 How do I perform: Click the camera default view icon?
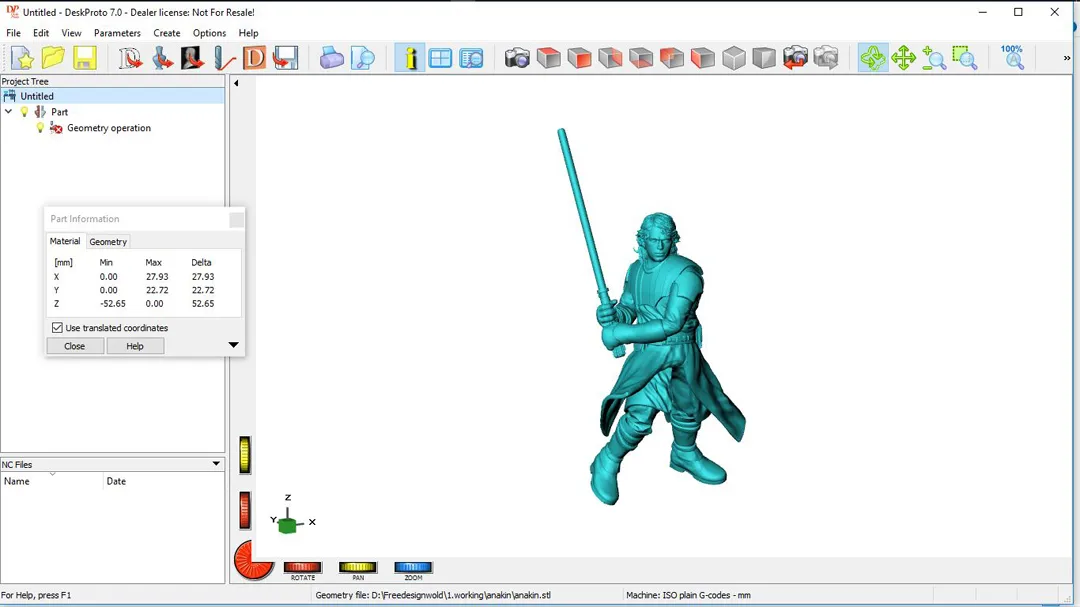tap(517, 58)
